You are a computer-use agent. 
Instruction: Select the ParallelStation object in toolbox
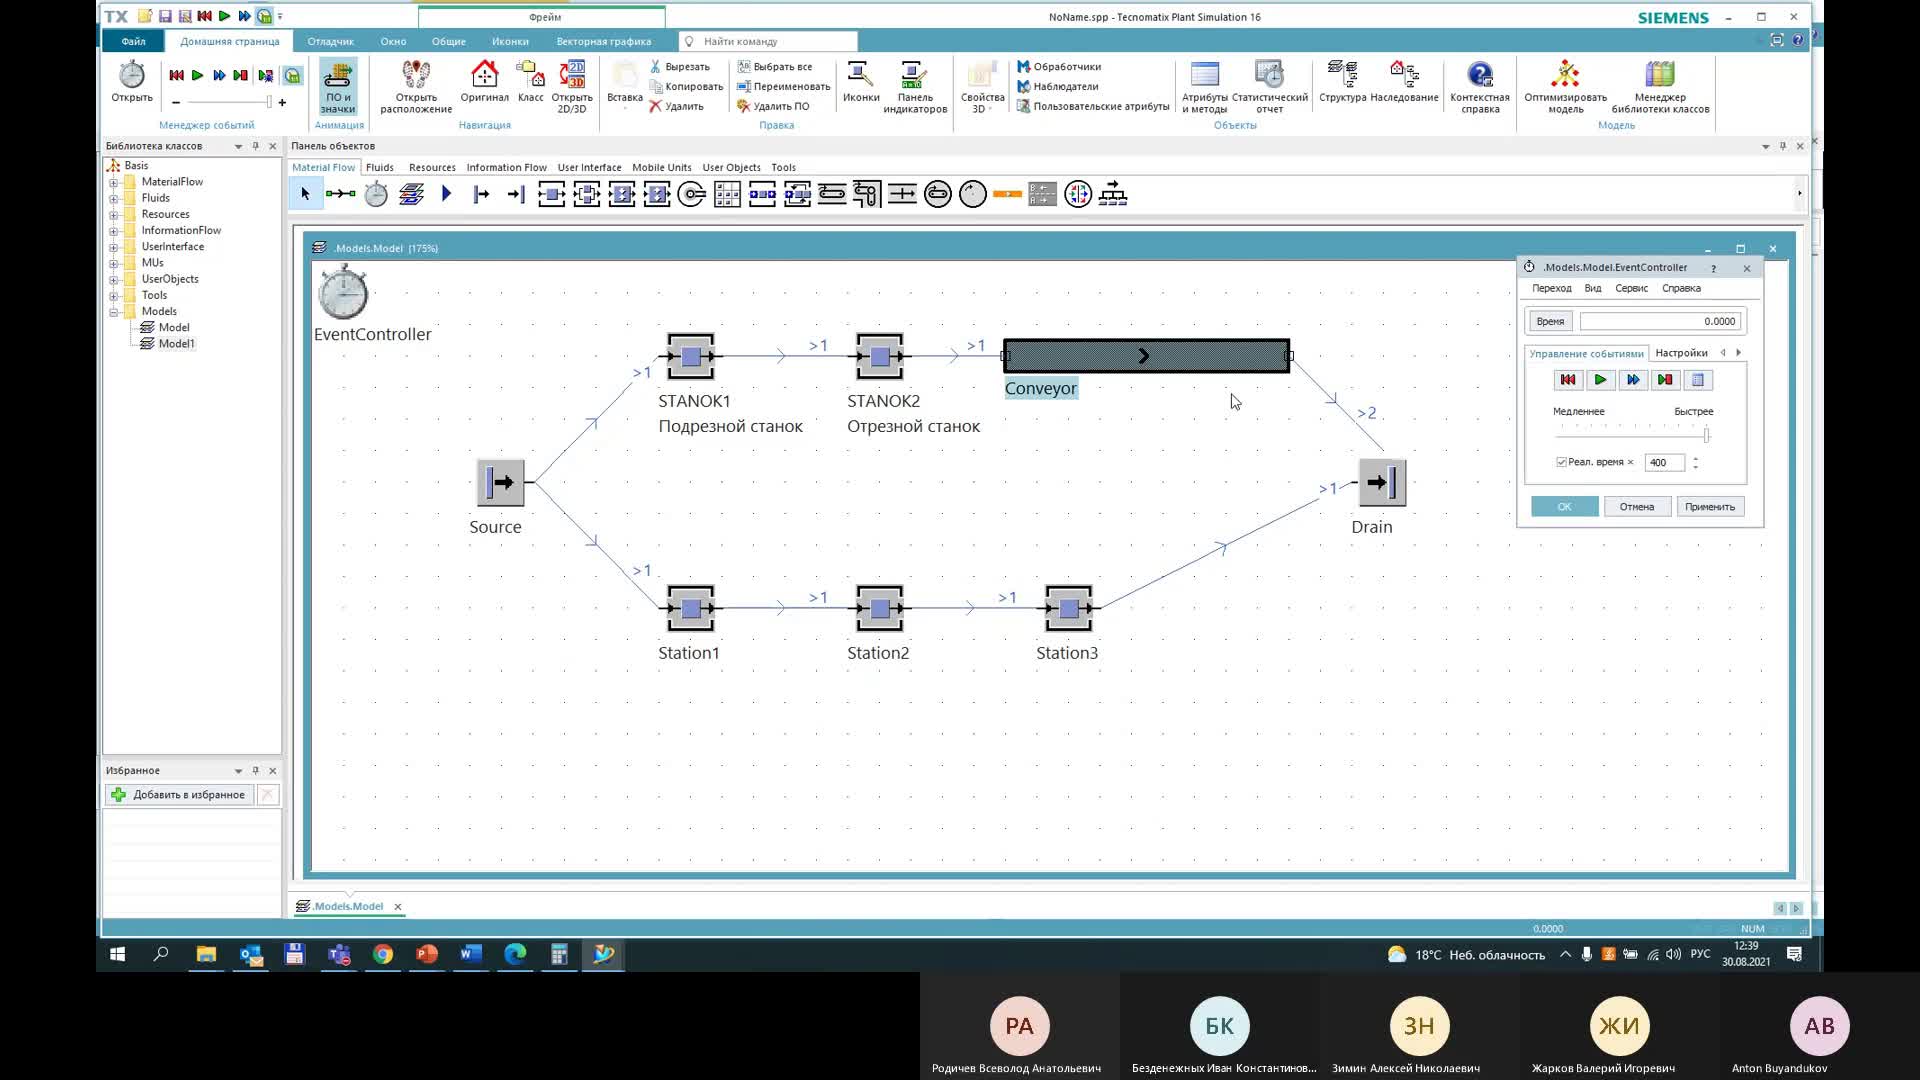pyautogui.click(x=587, y=194)
